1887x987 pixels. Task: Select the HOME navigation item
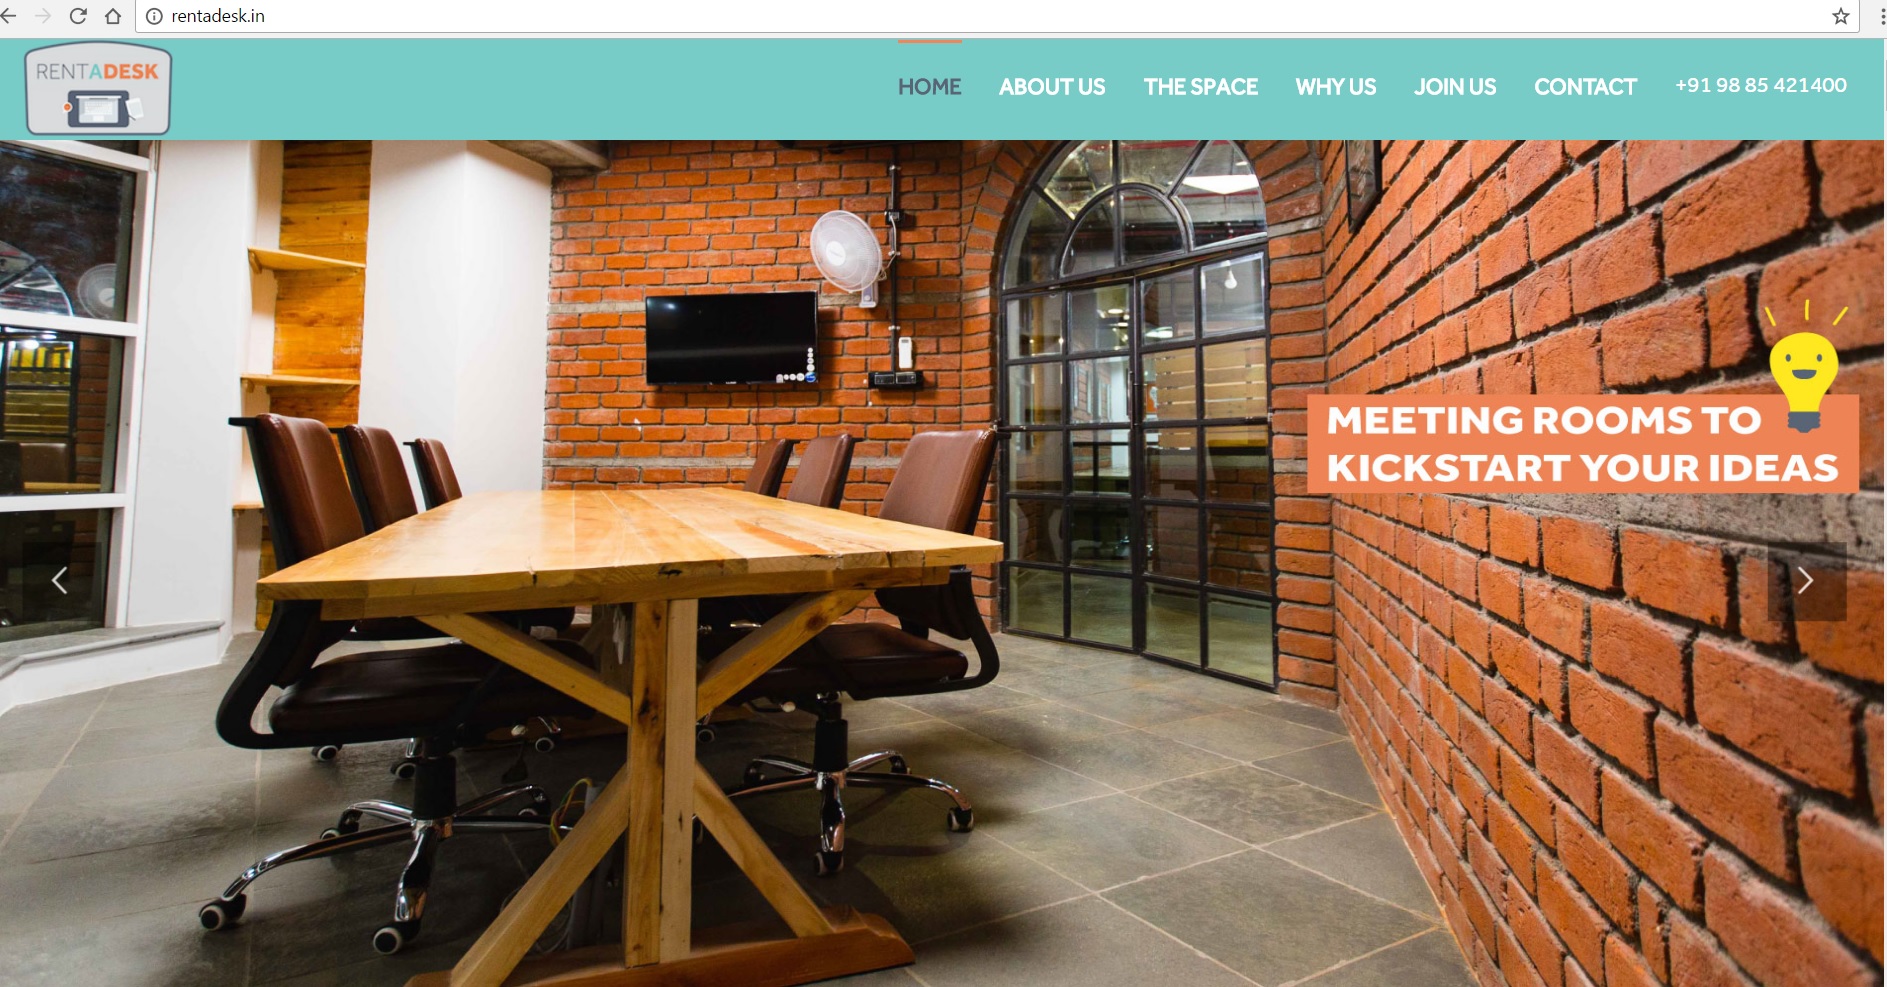point(929,87)
